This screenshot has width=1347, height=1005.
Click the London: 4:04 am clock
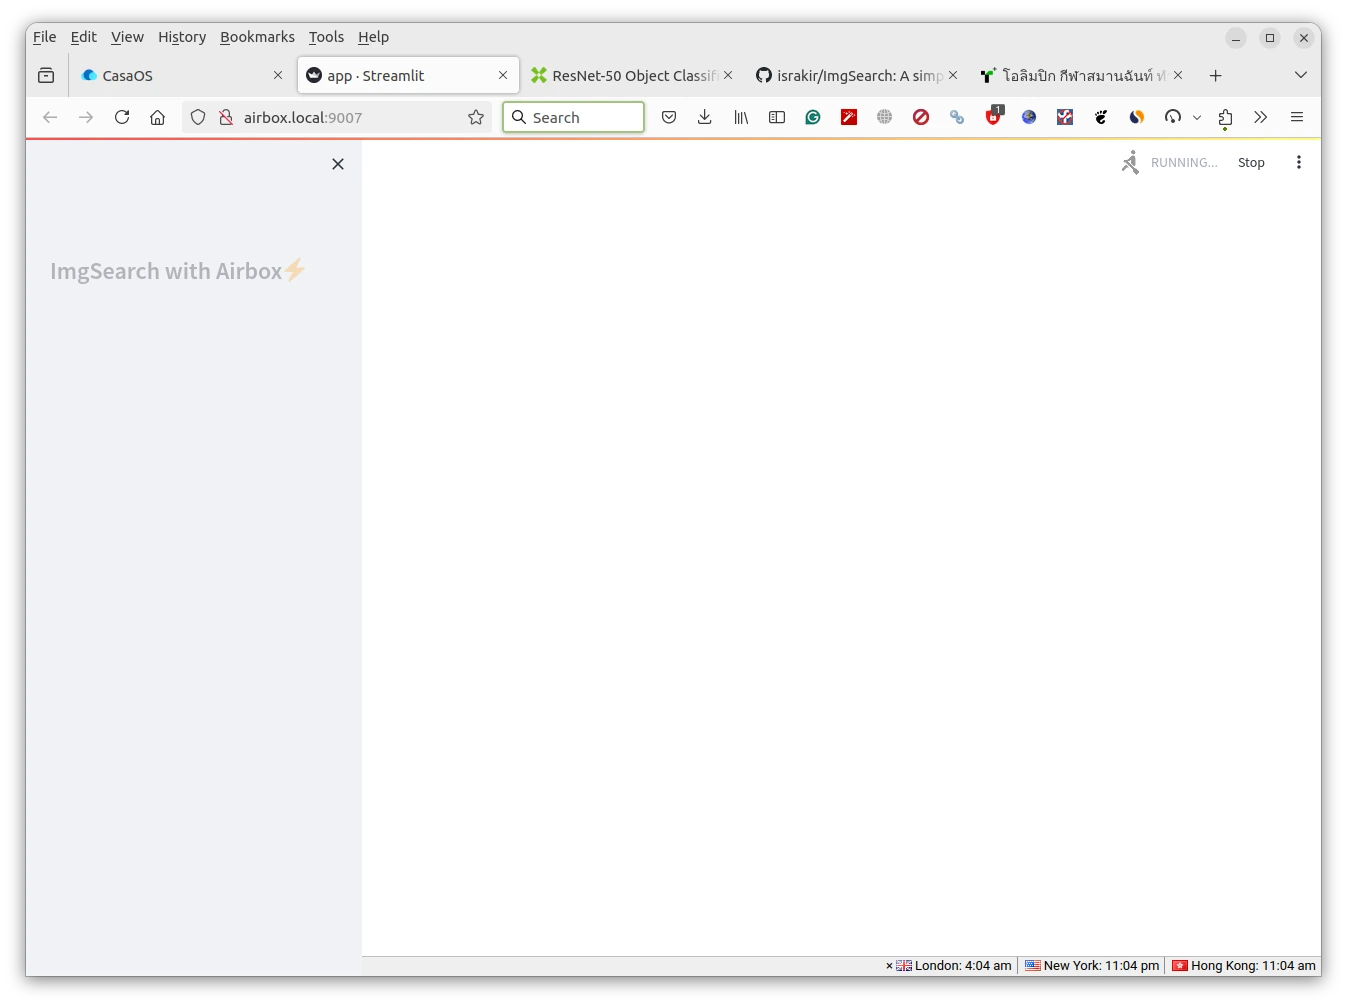954,966
